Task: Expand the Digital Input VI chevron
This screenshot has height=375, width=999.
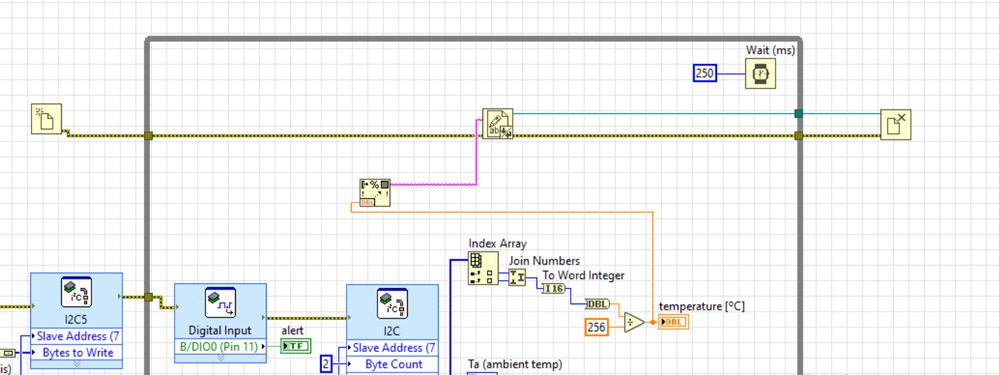Action: 220,358
